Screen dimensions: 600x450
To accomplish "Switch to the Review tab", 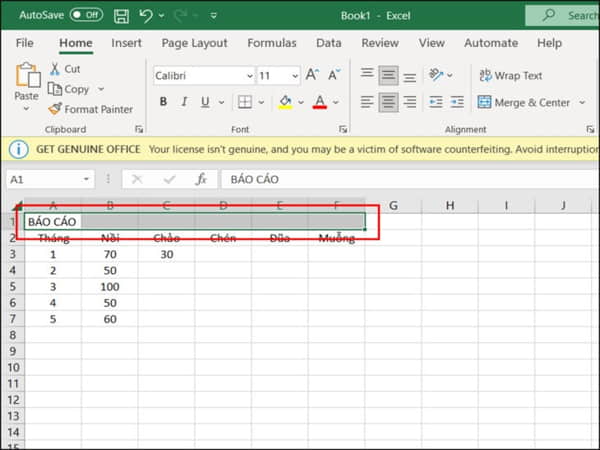I will pos(380,43).
